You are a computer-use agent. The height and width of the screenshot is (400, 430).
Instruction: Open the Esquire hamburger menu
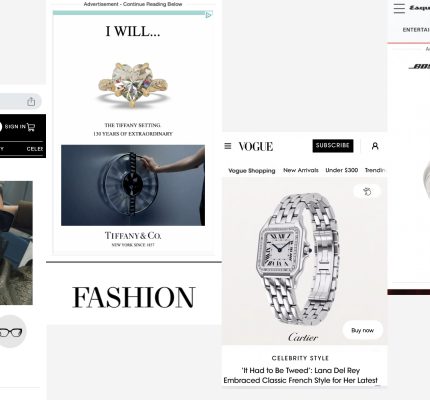399,8
